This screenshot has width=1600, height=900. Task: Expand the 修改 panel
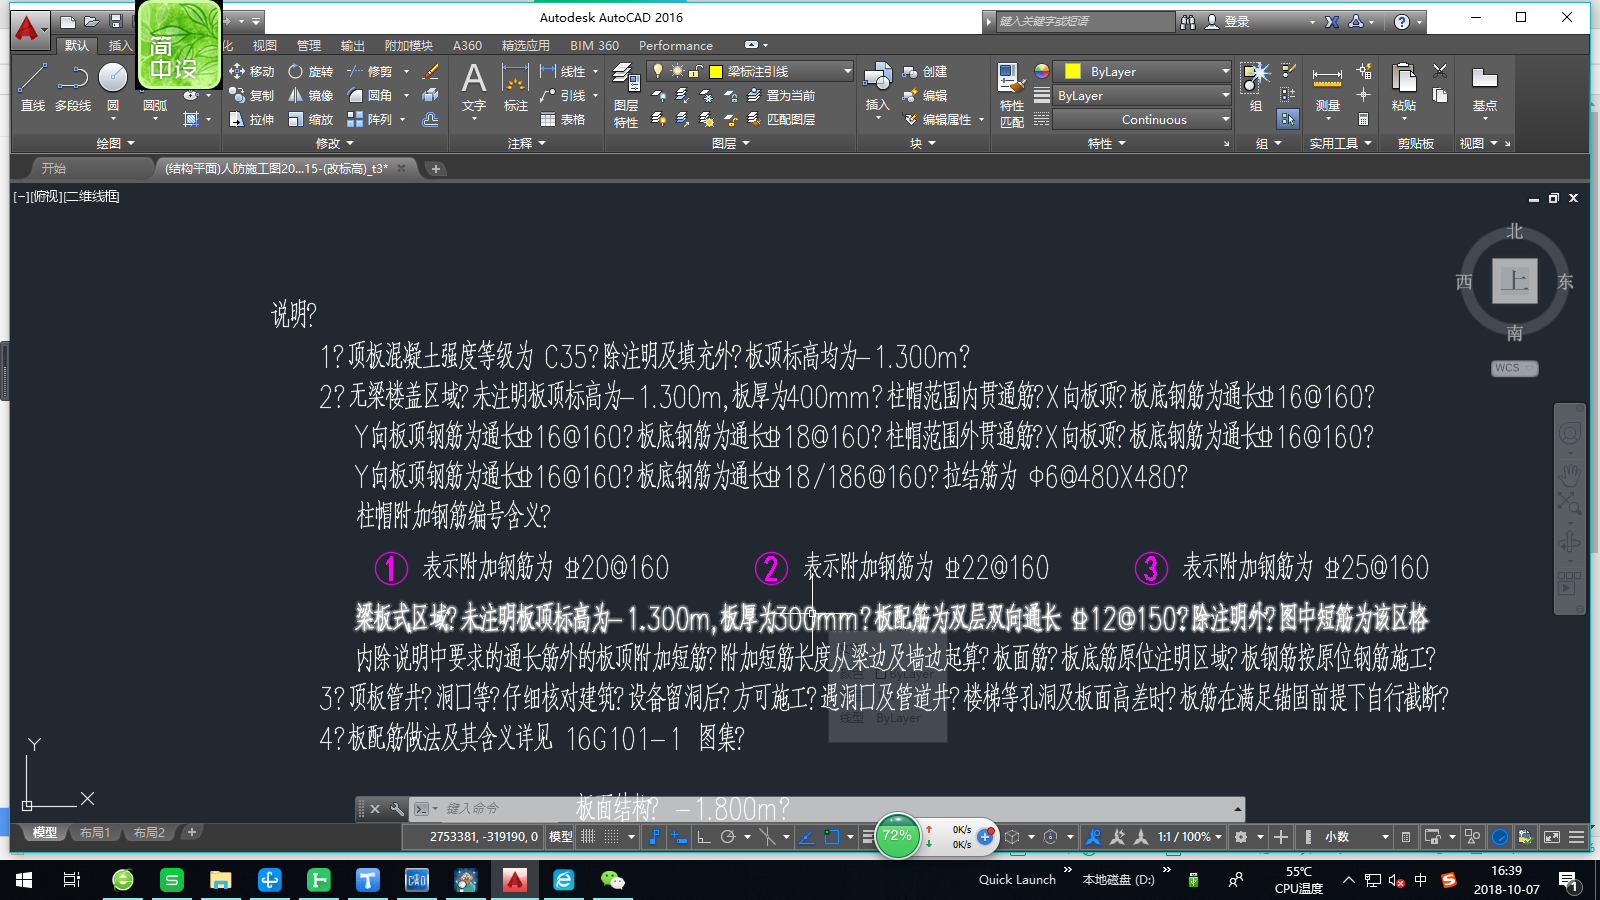pos(334,144)
